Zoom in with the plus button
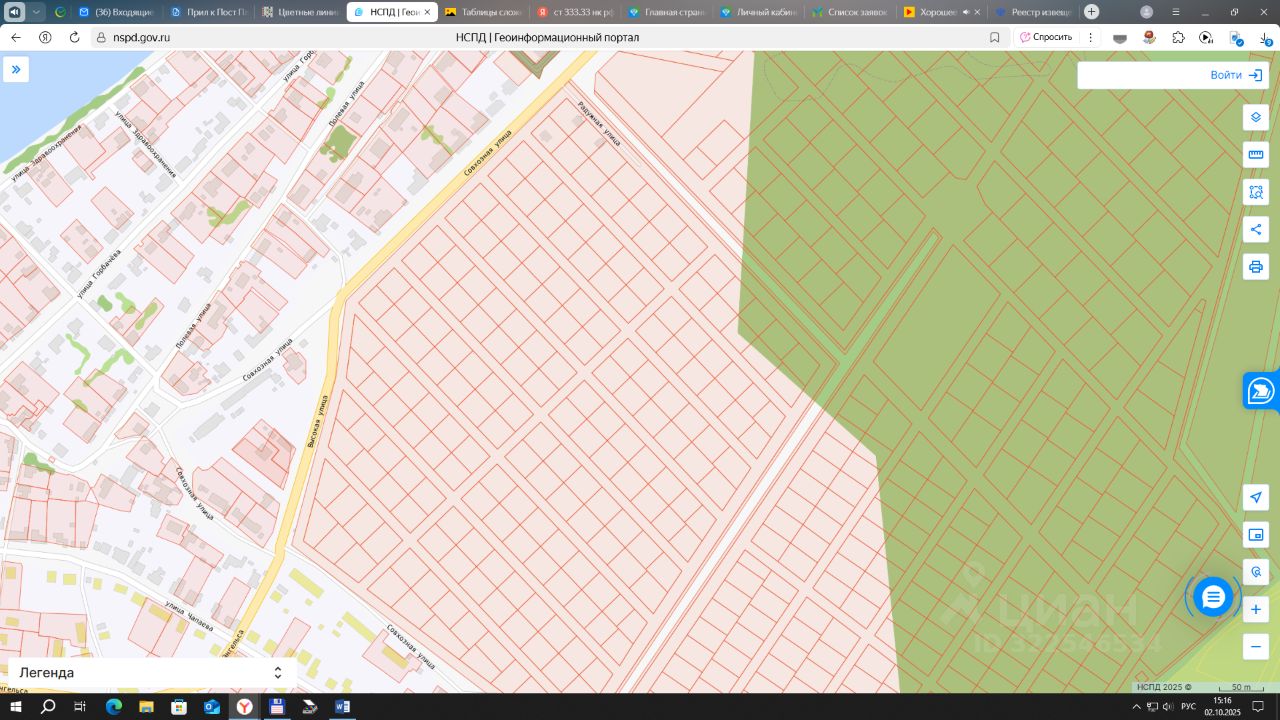This screenshot has height=720, width=1280. click(x=1256, y=609)
